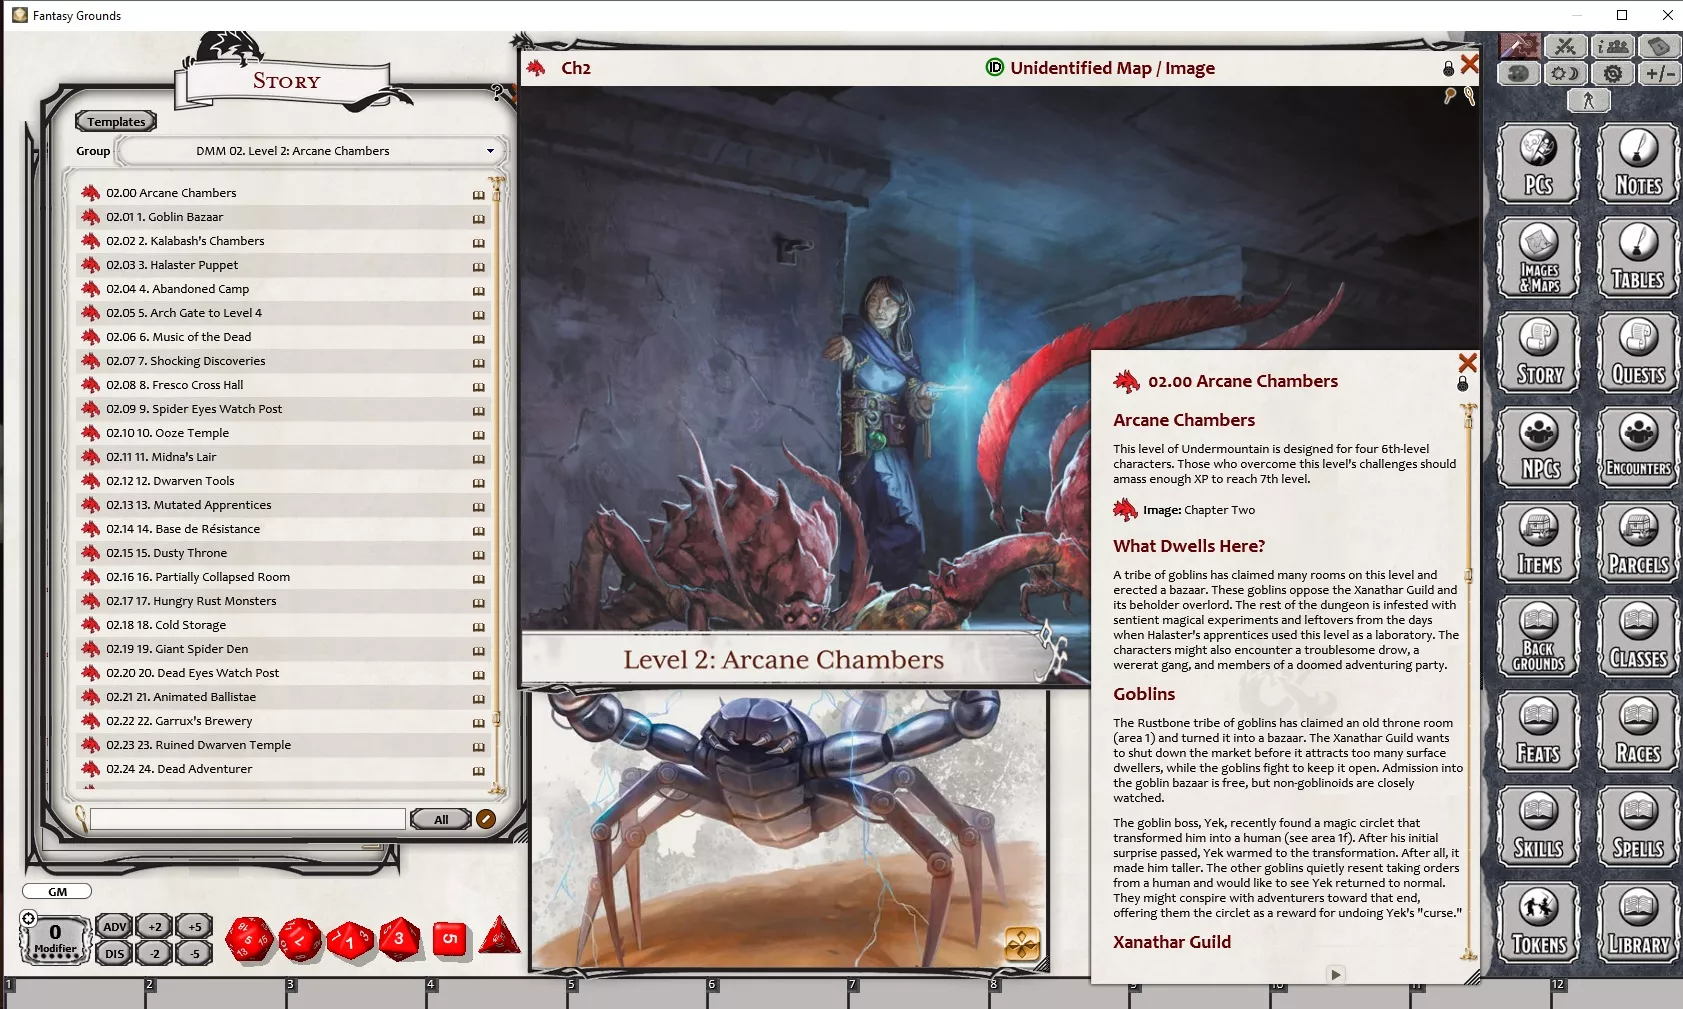Open the options gear icon

pyautogui.click(x=1613, y=73)
